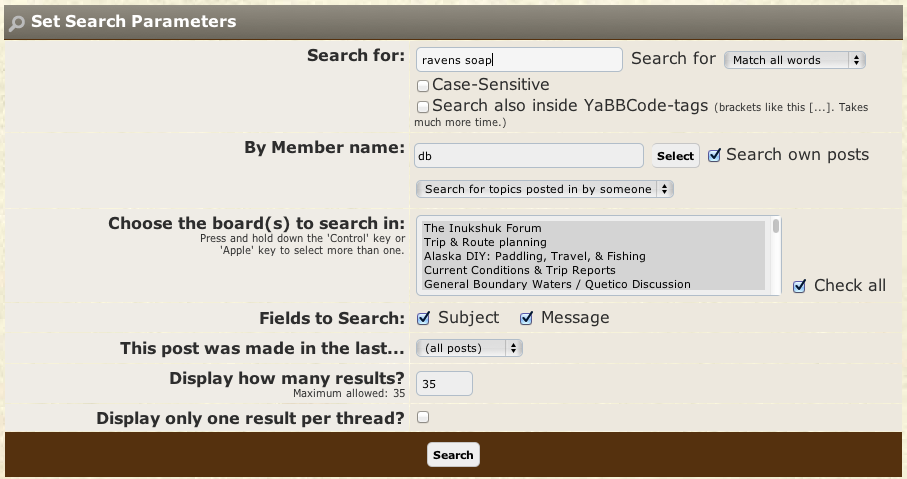This screenshot has width=907, height=479.
Task: Enable Search also inside YaBBCode-tags
Action: (423, 107)
